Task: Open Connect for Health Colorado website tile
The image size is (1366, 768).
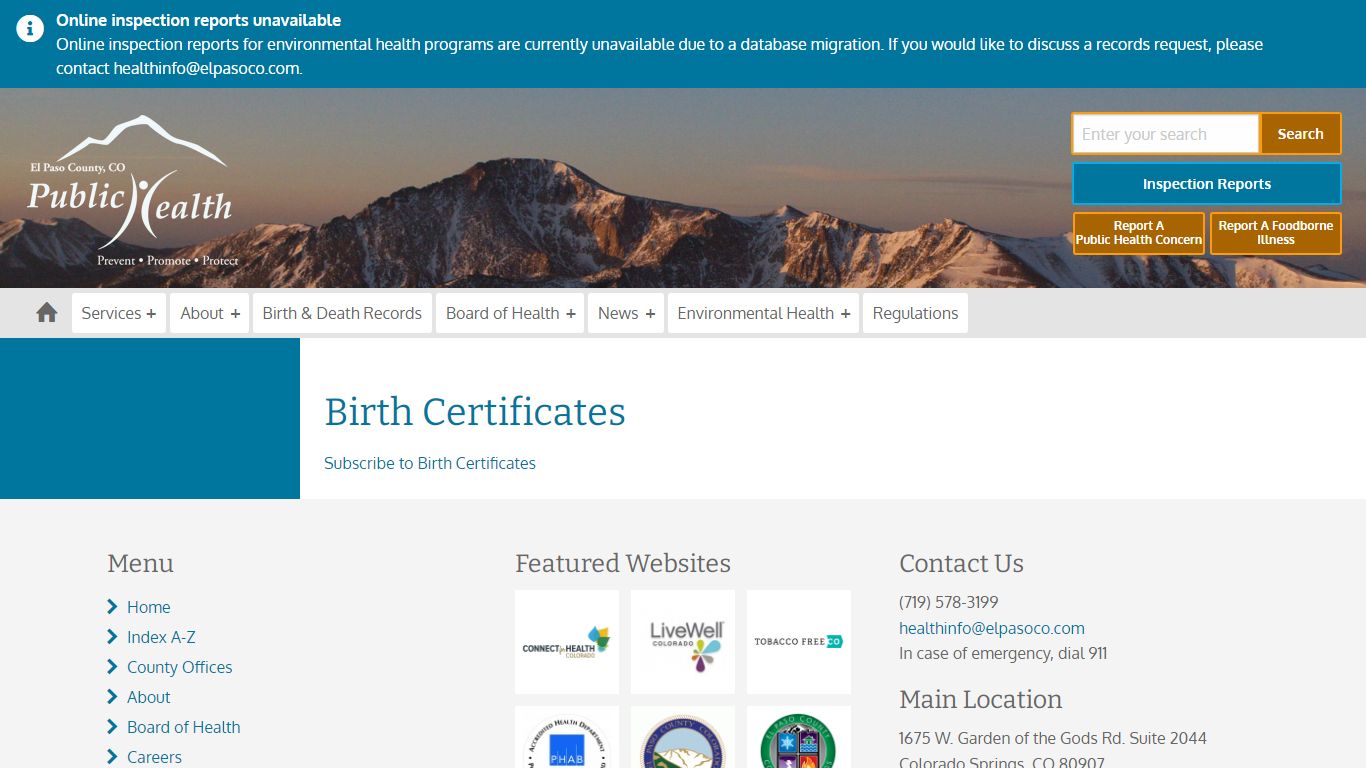Action: (567, 642)
